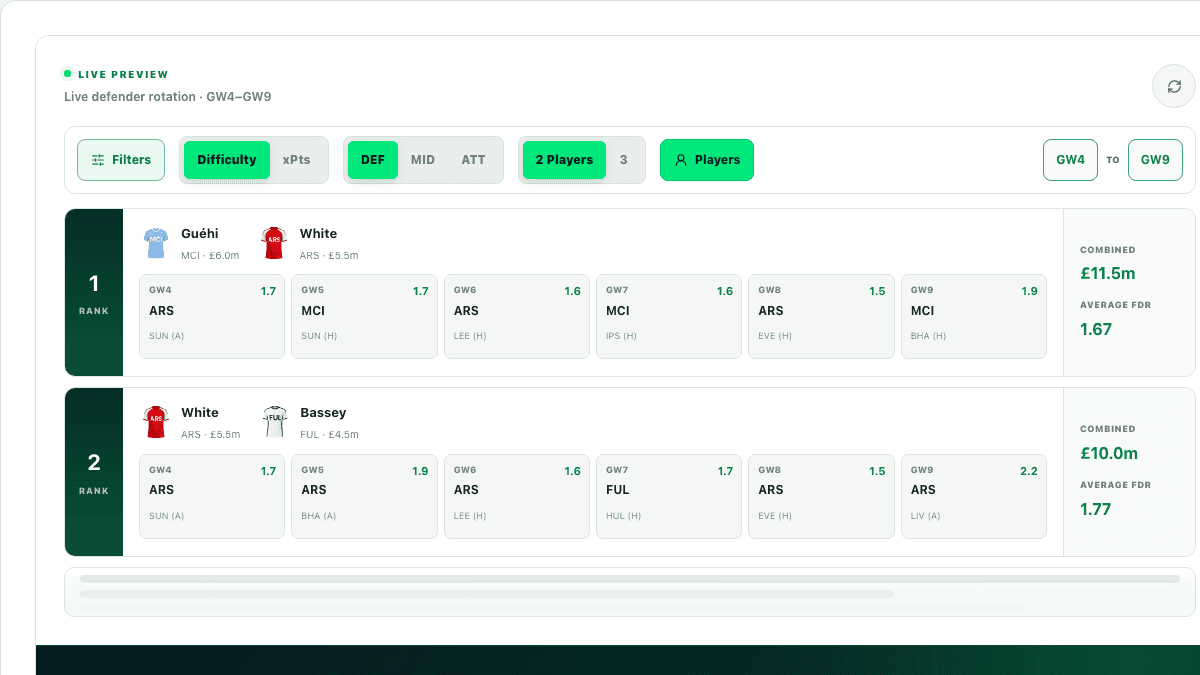Click White's Arsenal shirt icon in rank 2

pyautogui.click(x=156, y=422)
